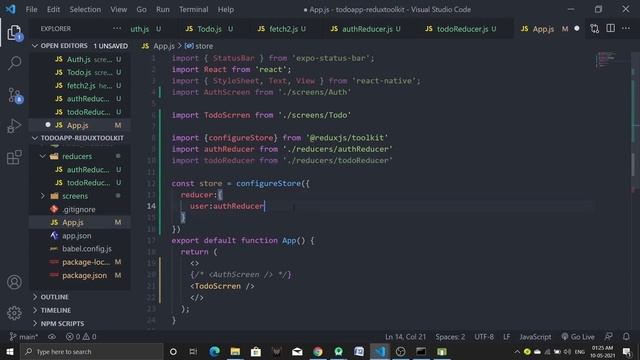Show hidden system tray icons chevron
640x360 pixels.
point(517,351)
